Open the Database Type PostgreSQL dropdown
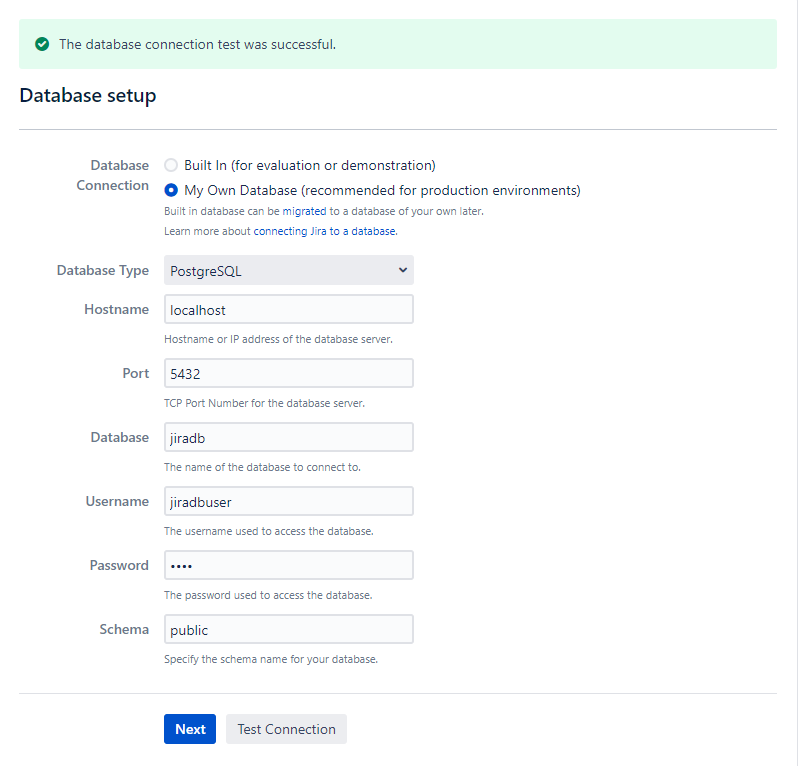The image size is (798, 766). pyautogui.click(x=289, y=270)
